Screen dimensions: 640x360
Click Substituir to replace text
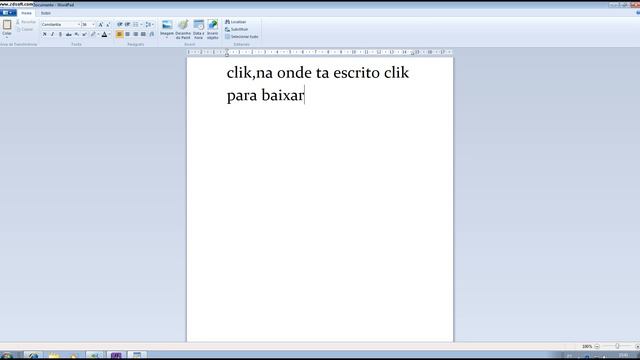coord(236,29)
